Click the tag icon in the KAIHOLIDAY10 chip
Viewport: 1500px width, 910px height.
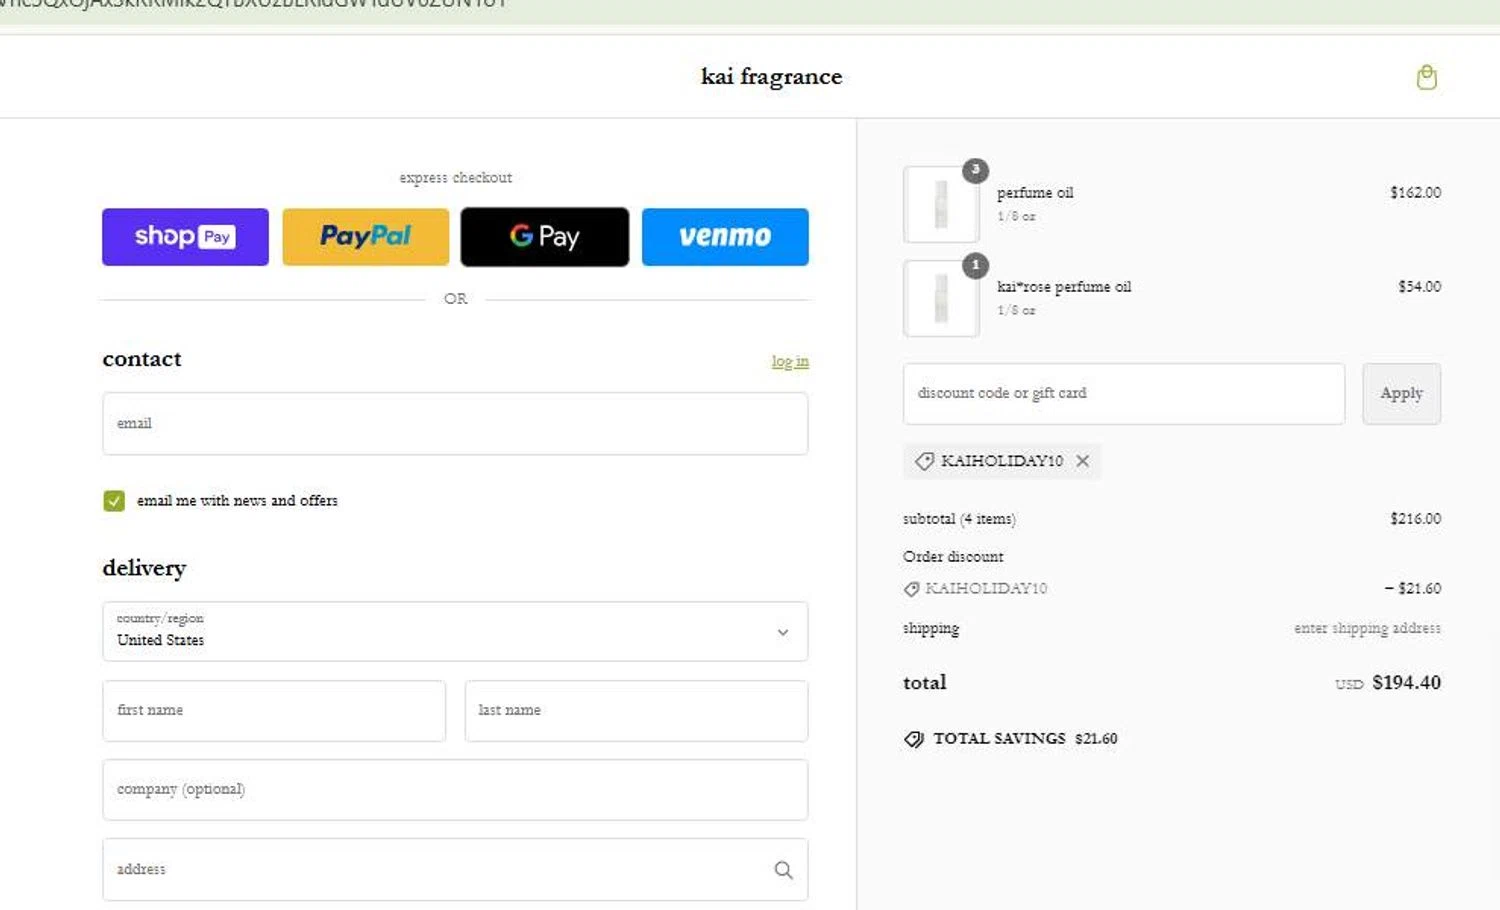tap(925, 461)
